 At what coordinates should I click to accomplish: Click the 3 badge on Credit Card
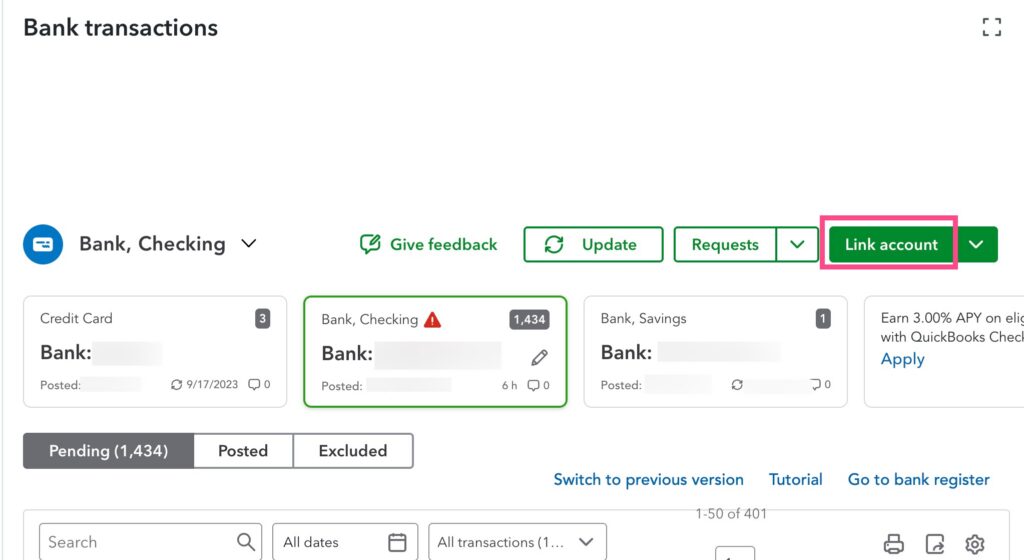coord(263,319)
